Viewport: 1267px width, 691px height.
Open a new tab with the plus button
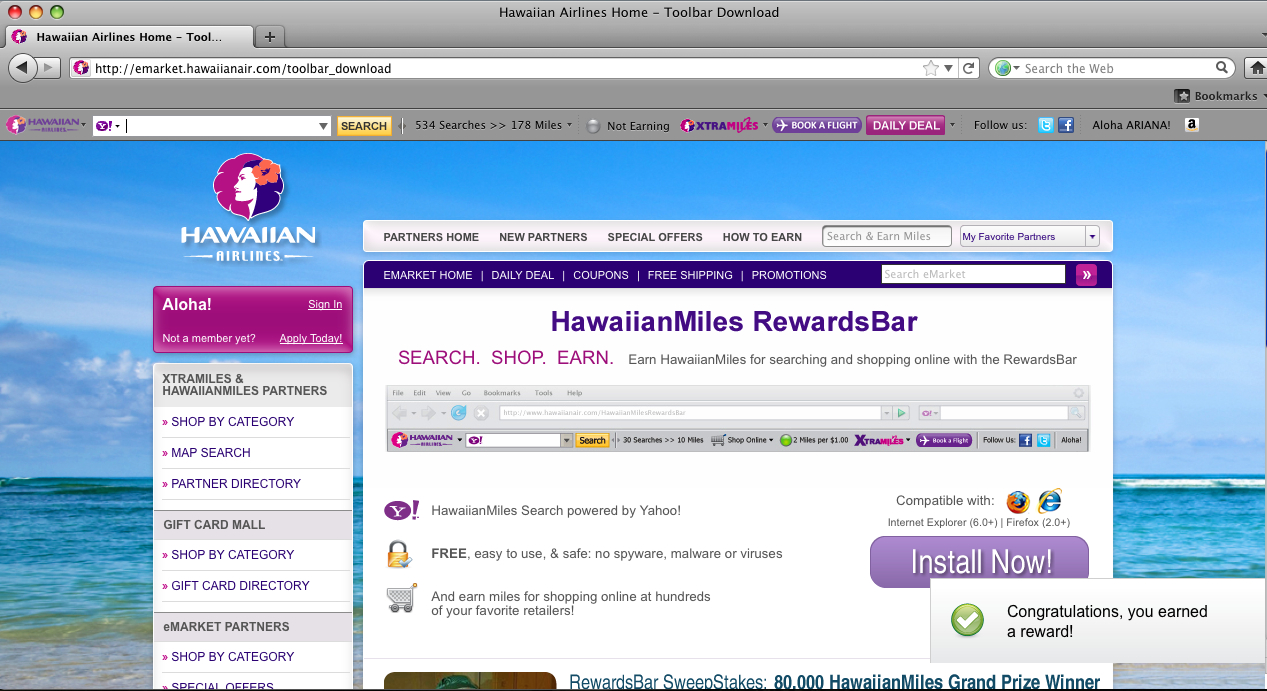coord(269,37)
